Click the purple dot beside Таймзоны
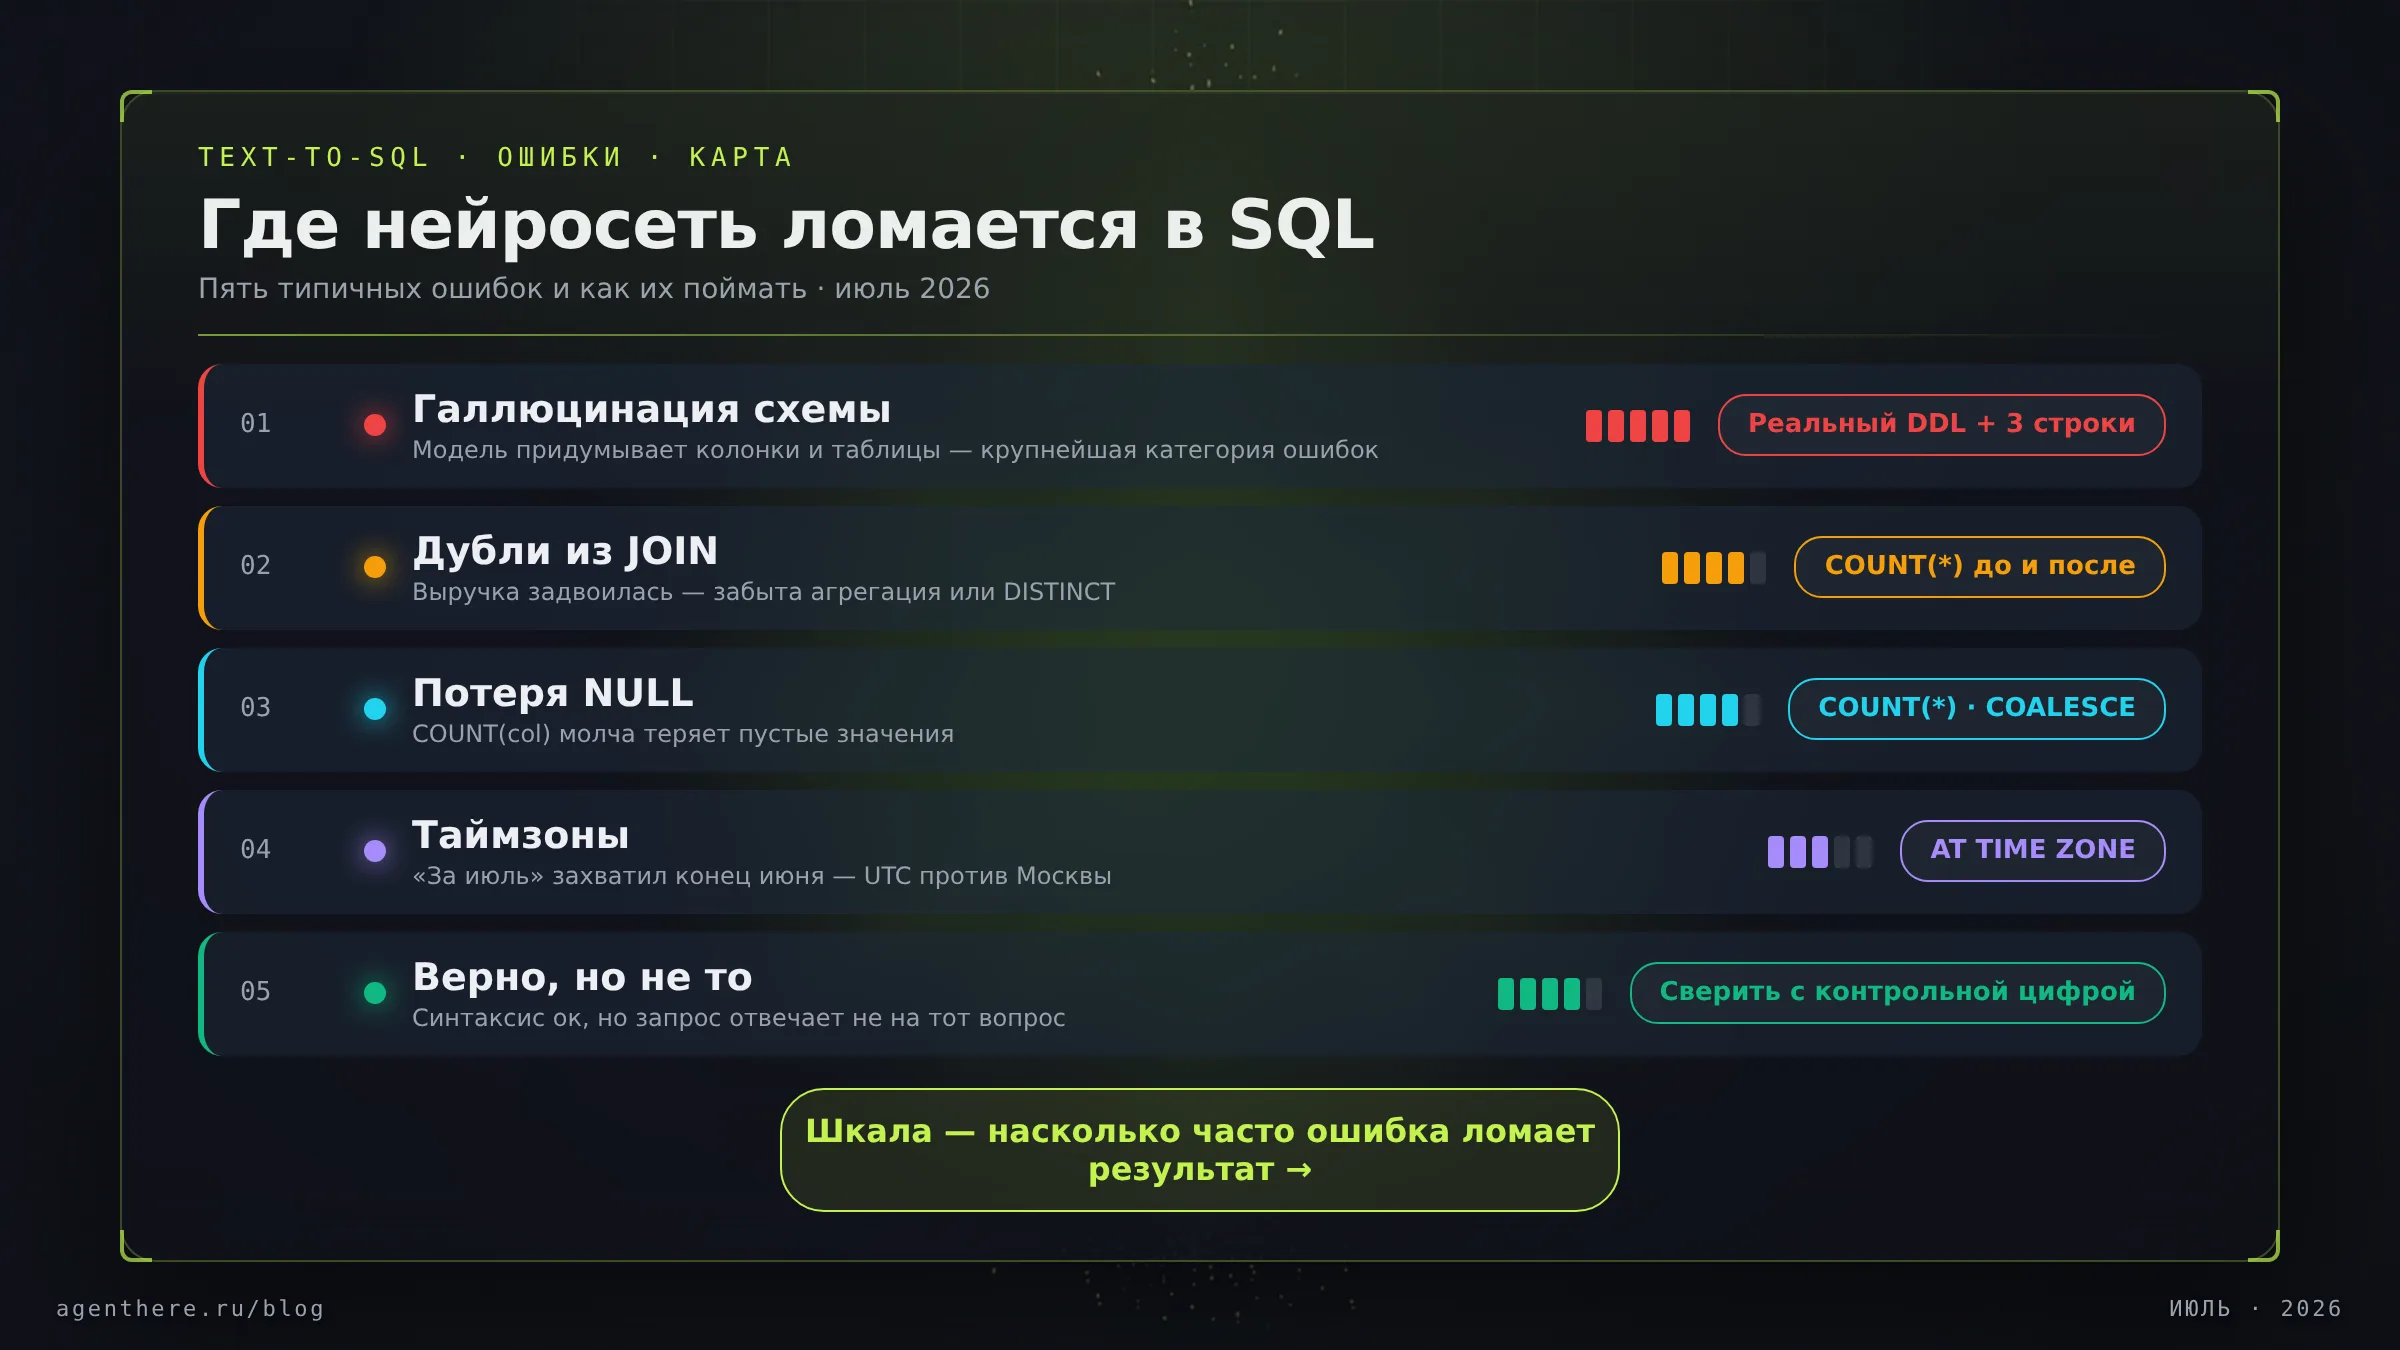2400x1350 pixels. (x=375, y=851)
